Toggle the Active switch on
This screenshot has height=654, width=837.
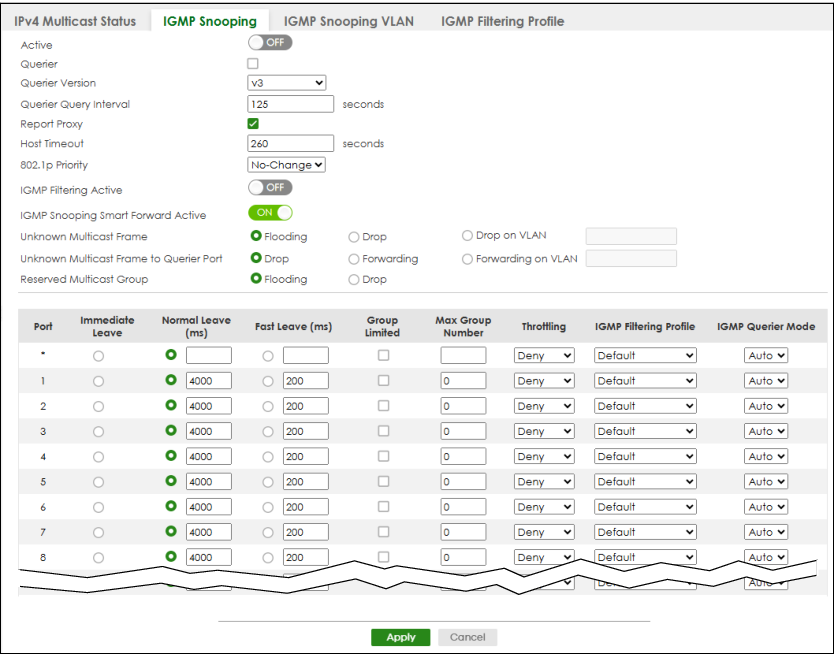270,43
